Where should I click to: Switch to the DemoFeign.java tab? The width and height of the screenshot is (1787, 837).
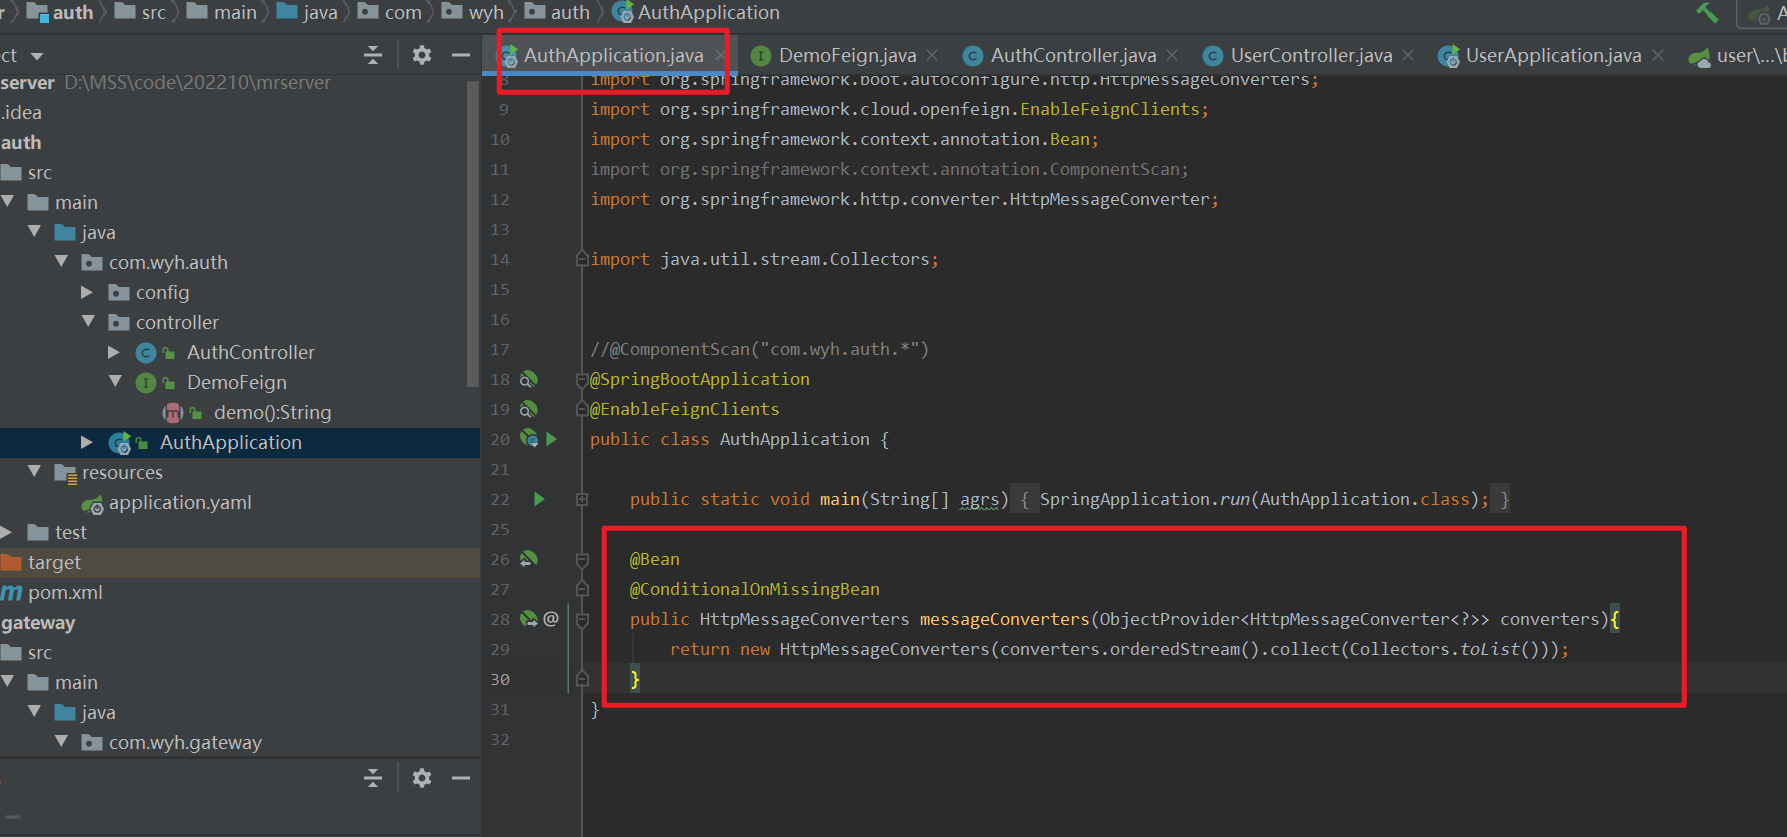click(847, 55)
